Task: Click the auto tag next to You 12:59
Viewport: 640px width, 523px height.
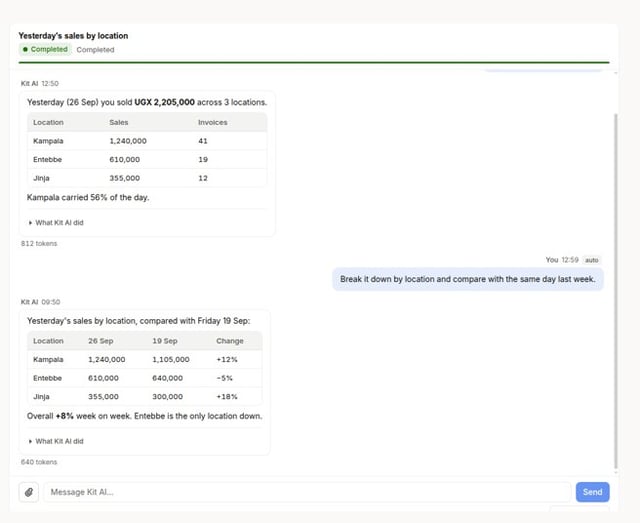Action: [x=591, y=260]
